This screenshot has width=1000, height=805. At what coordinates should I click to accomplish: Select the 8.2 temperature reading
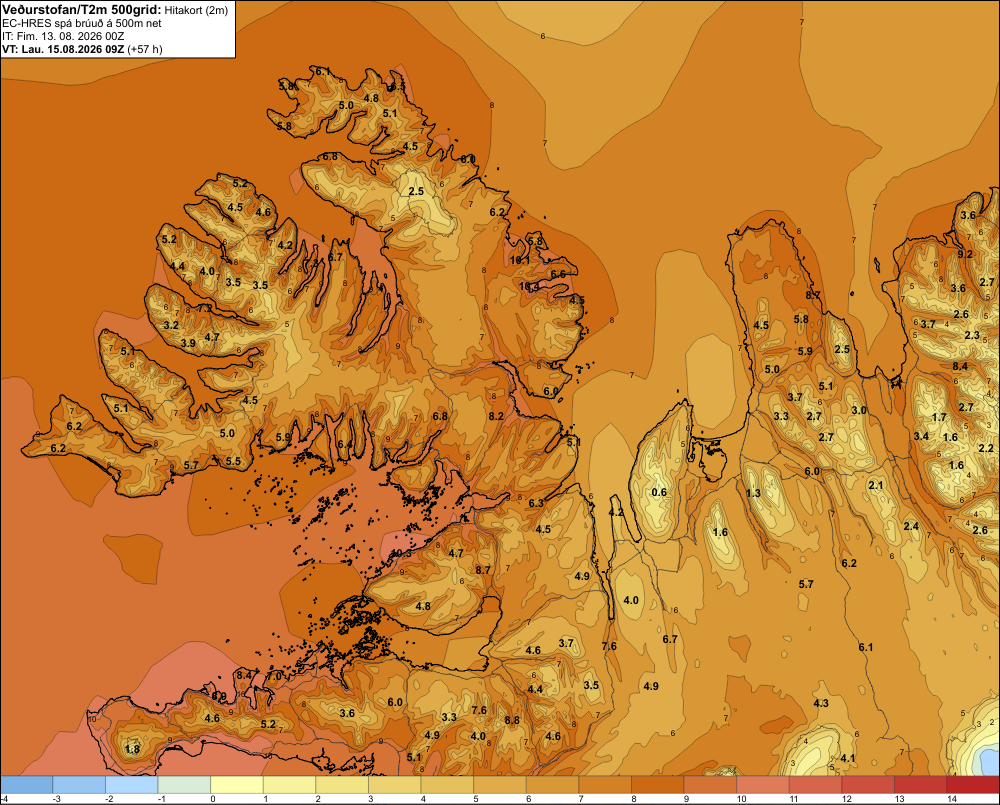pyautogui.click(x=496, y=416)
